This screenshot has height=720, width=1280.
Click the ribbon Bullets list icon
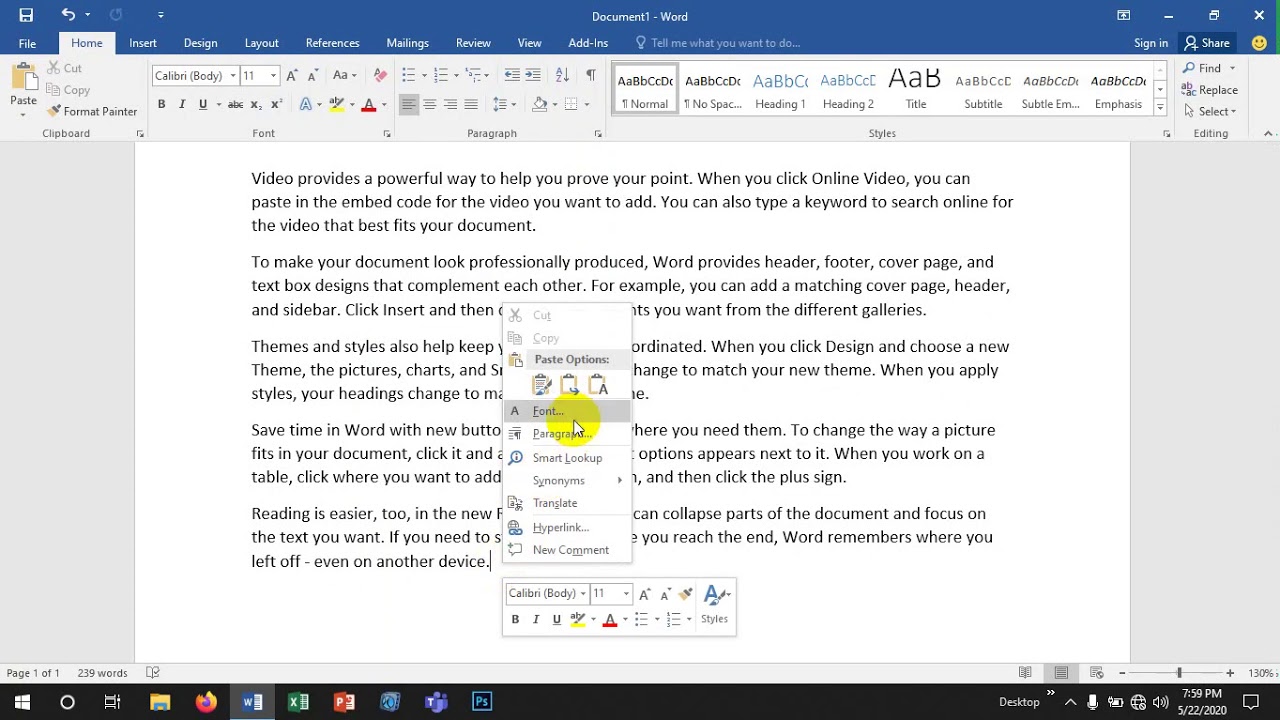point(408,75)
